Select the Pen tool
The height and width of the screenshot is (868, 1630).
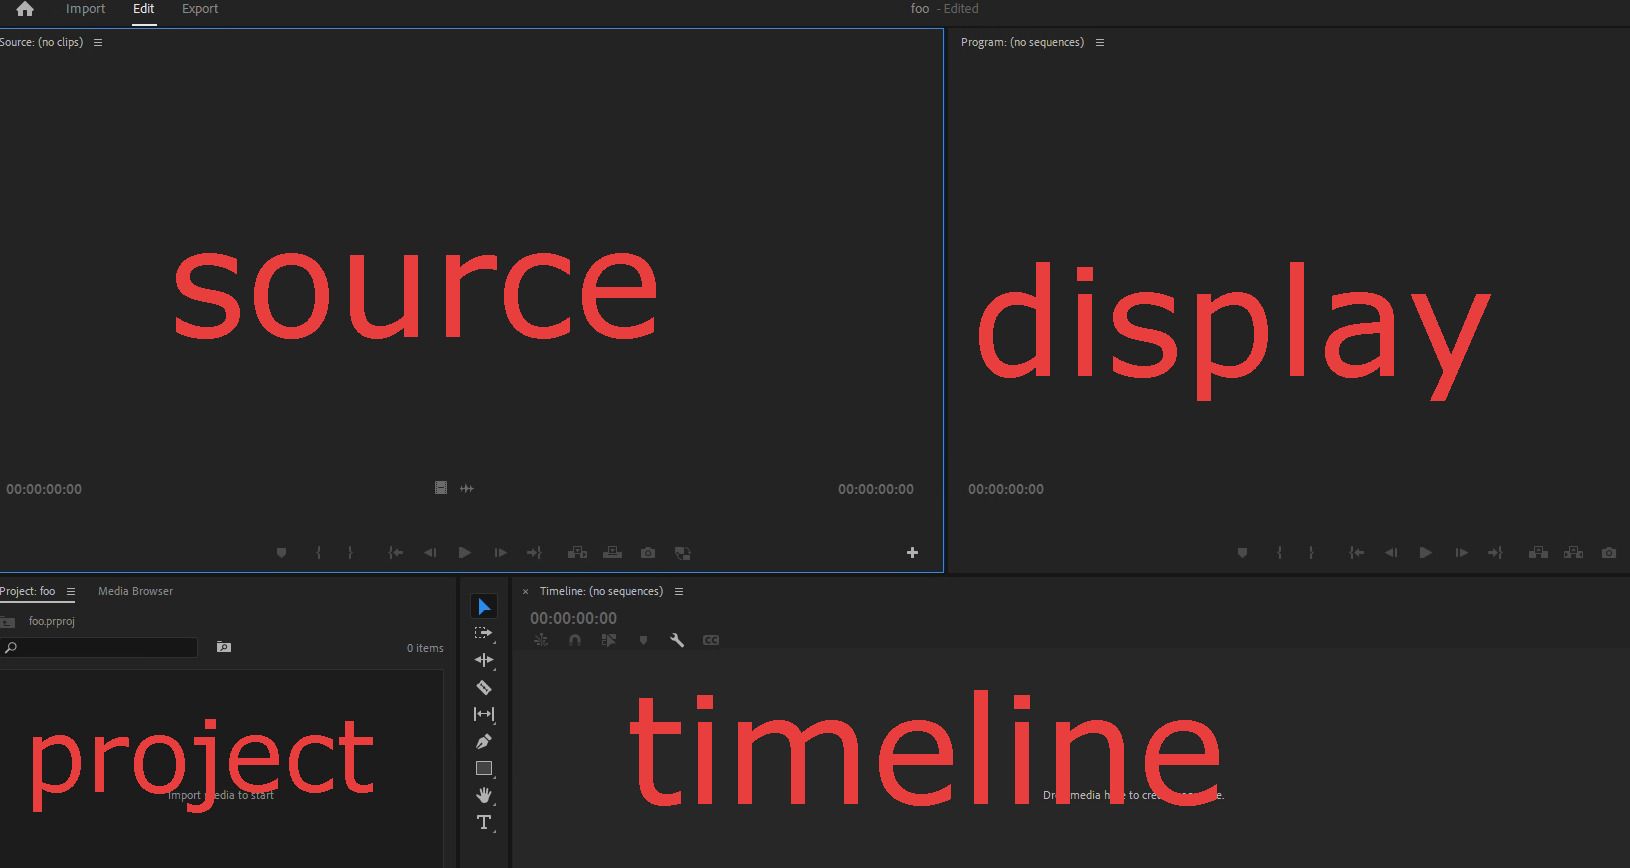click(484, 742)
